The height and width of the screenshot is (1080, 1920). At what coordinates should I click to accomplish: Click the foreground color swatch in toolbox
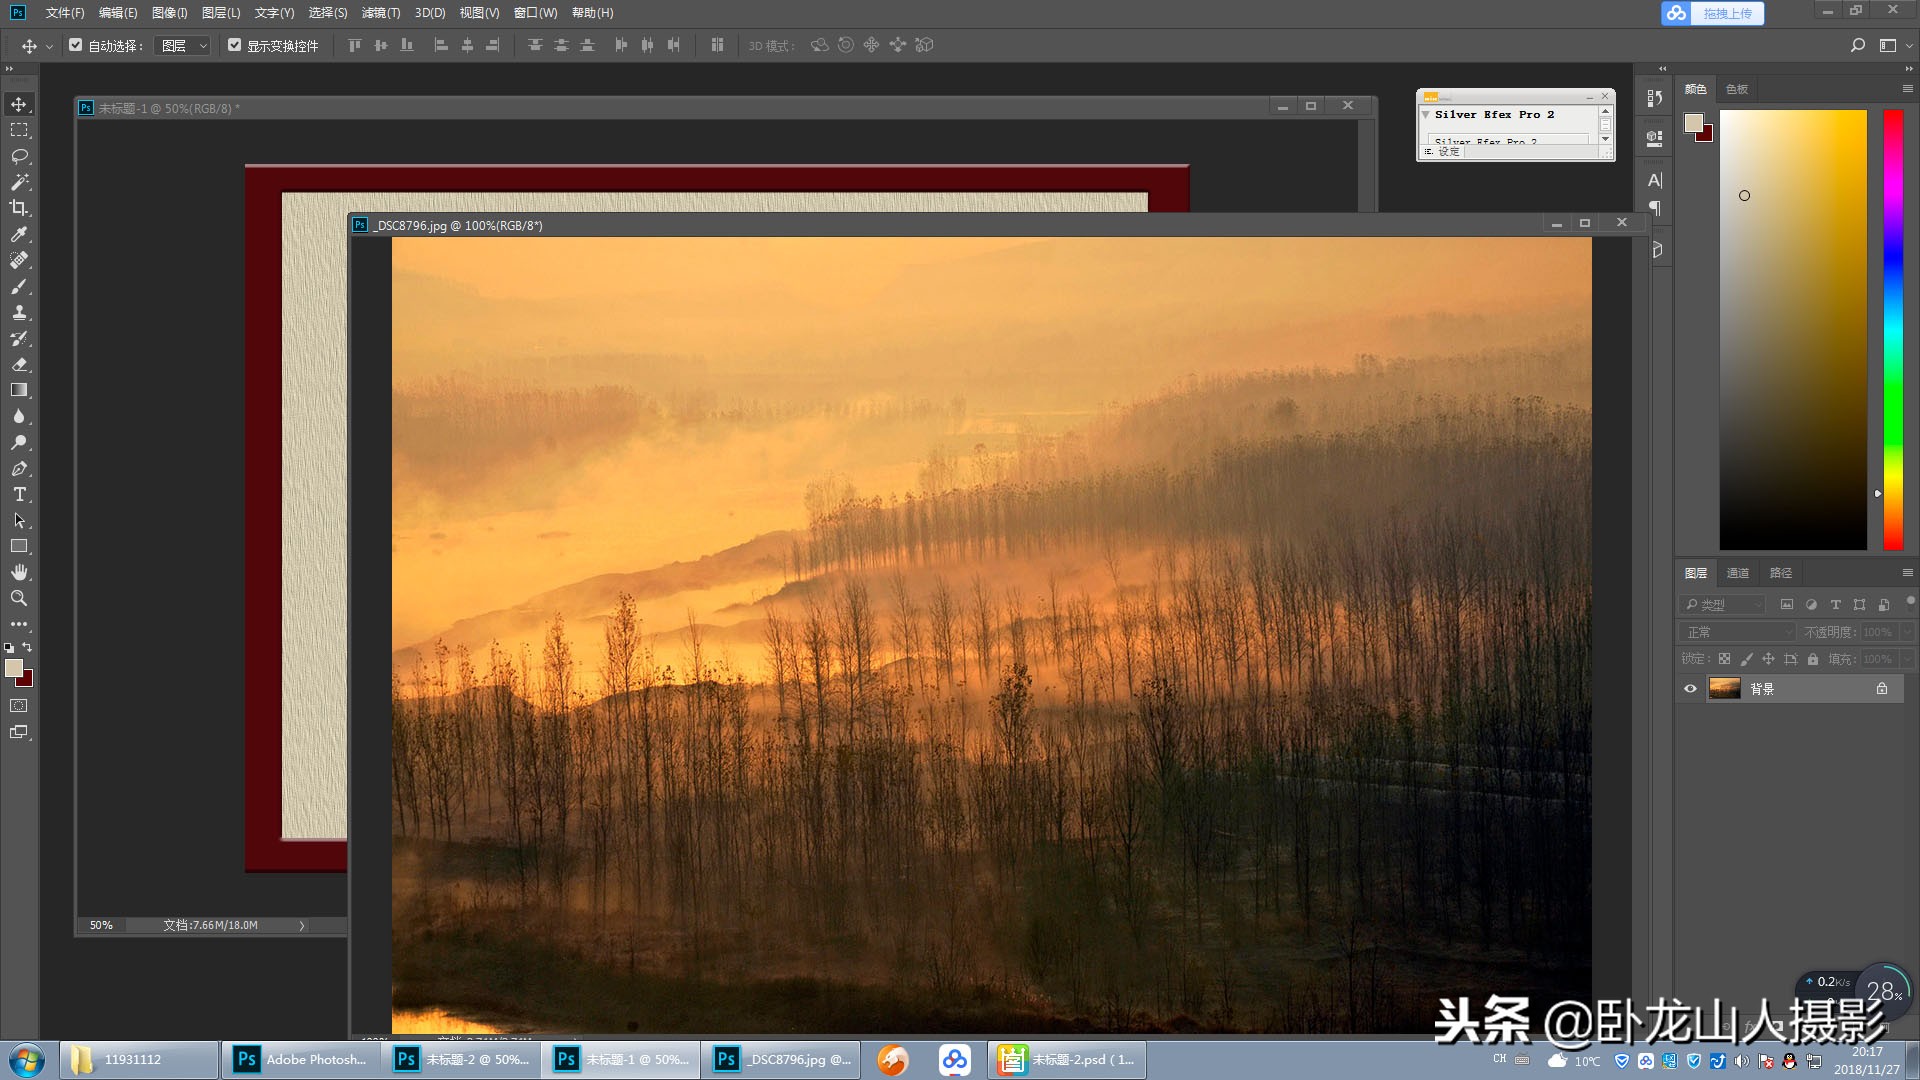point(13,668)
